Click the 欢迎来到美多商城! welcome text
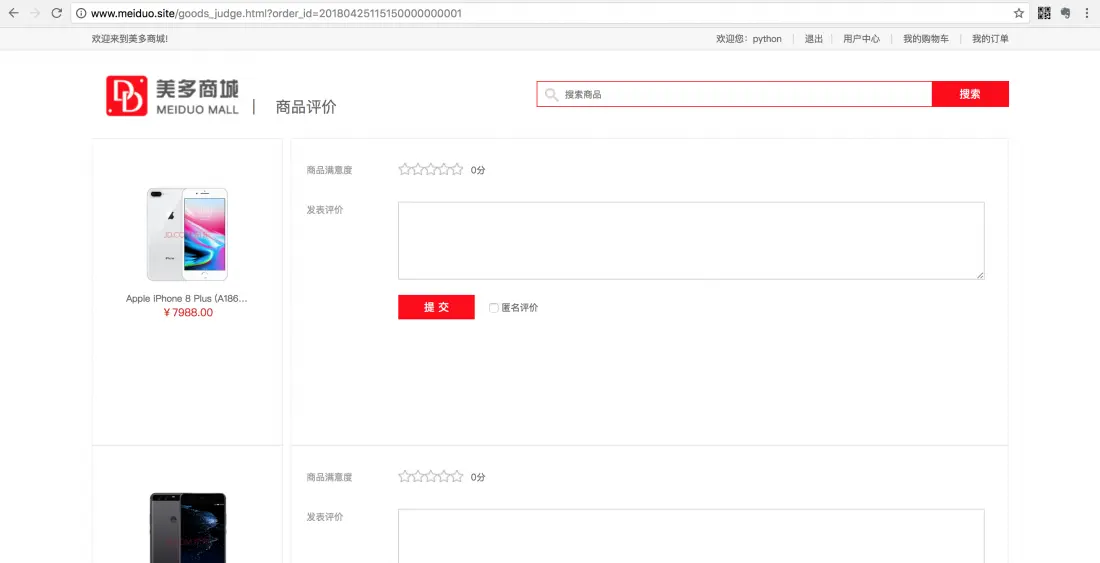The width and height of the screenshot is (1100, 563). [x=130, y=39]
